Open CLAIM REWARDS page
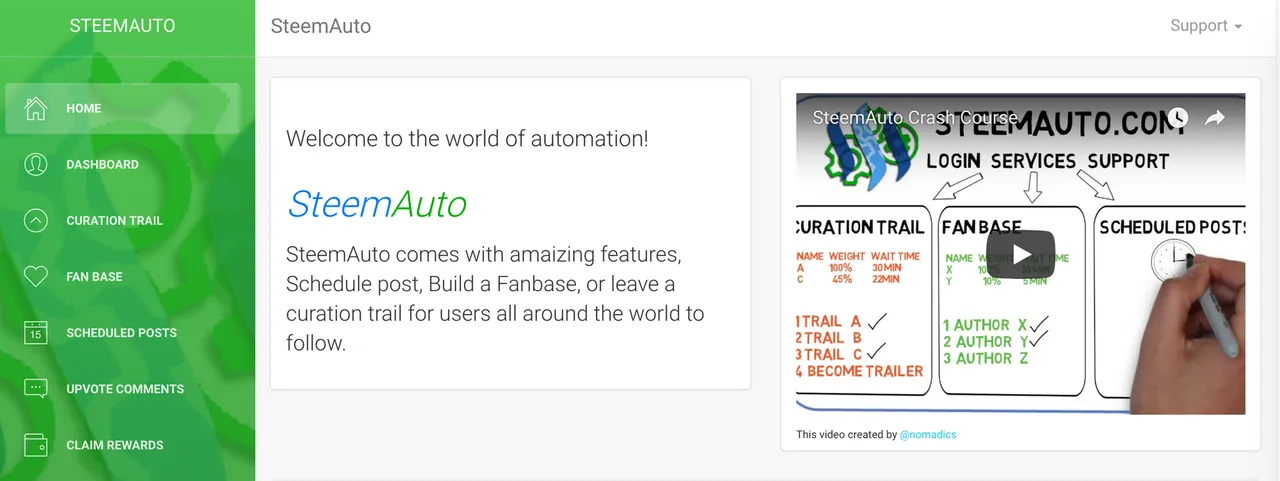 pos(122,444)
